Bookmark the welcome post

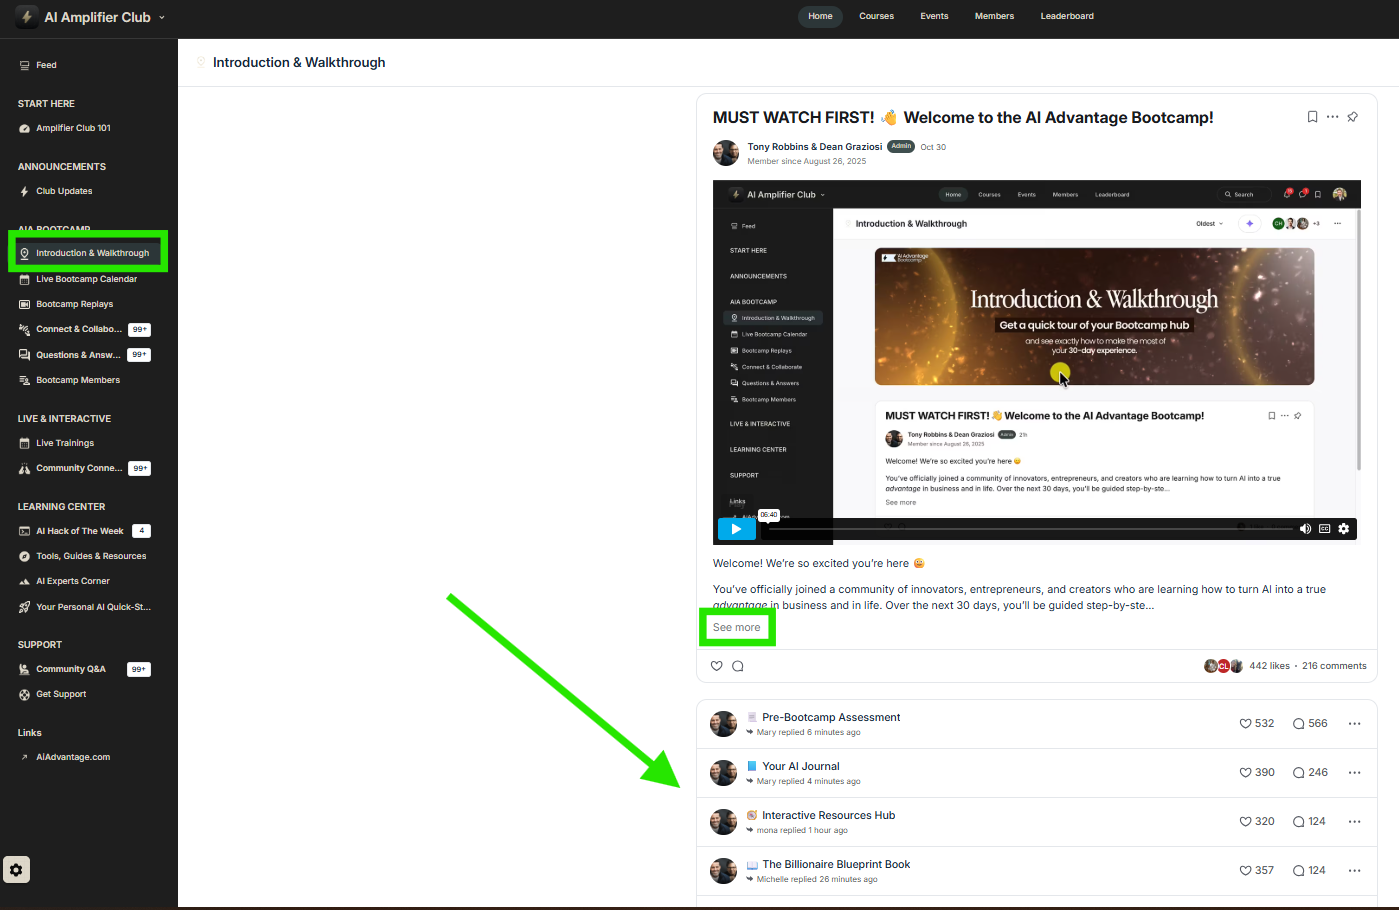pos(1312,117)
